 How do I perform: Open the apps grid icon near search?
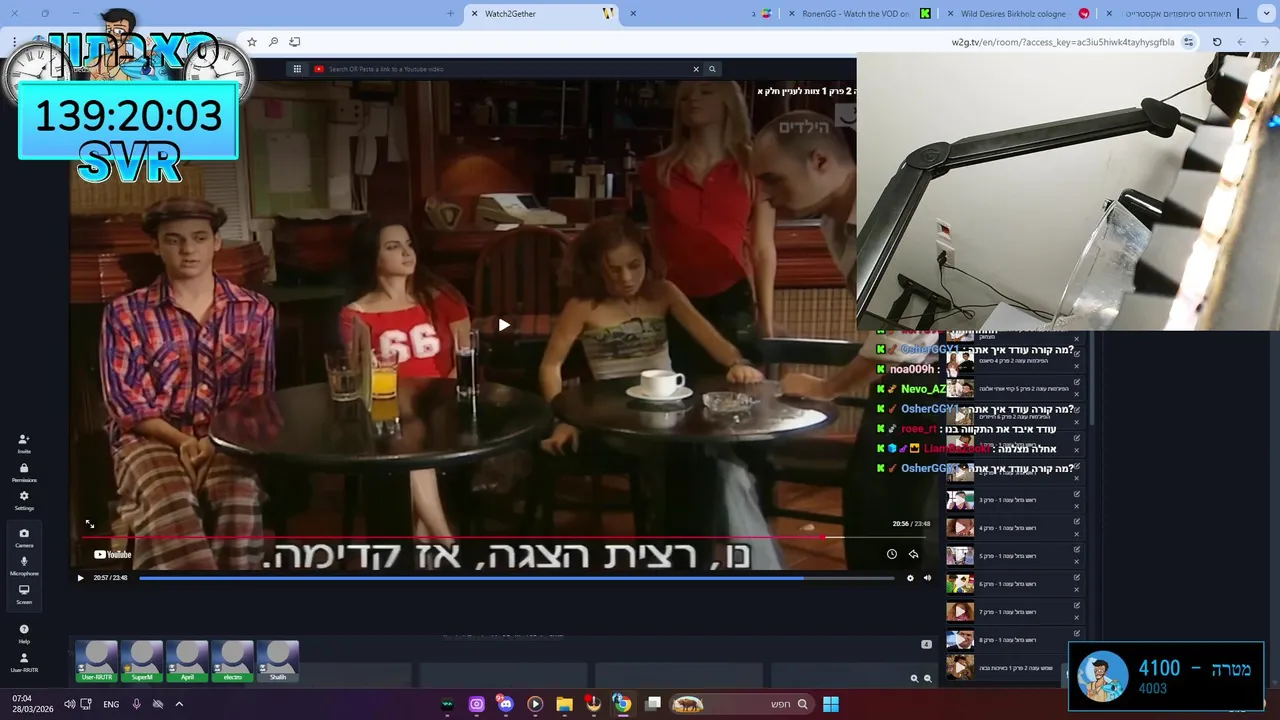coord(297,69)
